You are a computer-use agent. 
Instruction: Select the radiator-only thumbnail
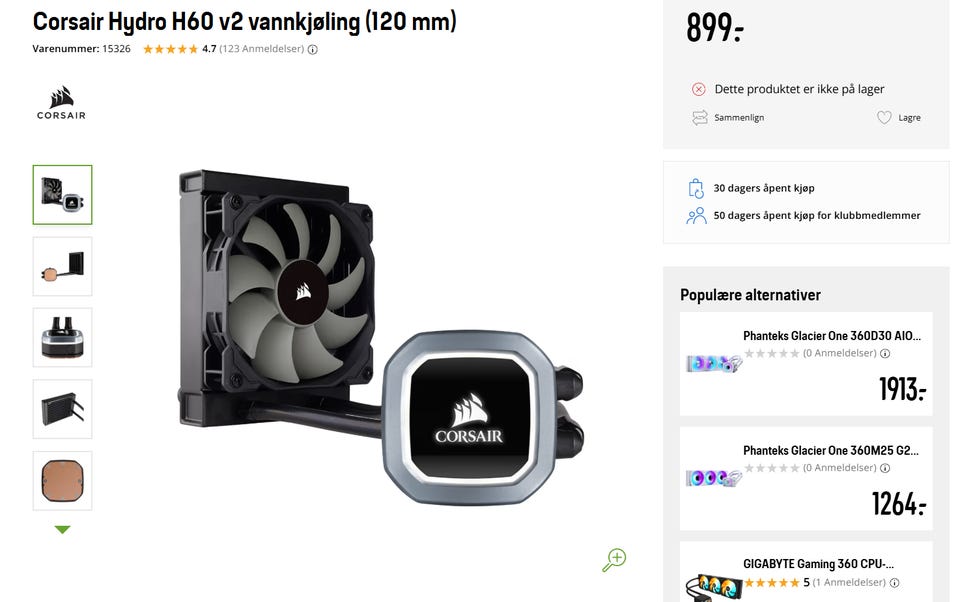pyautogui.click(x=62, y=409)
